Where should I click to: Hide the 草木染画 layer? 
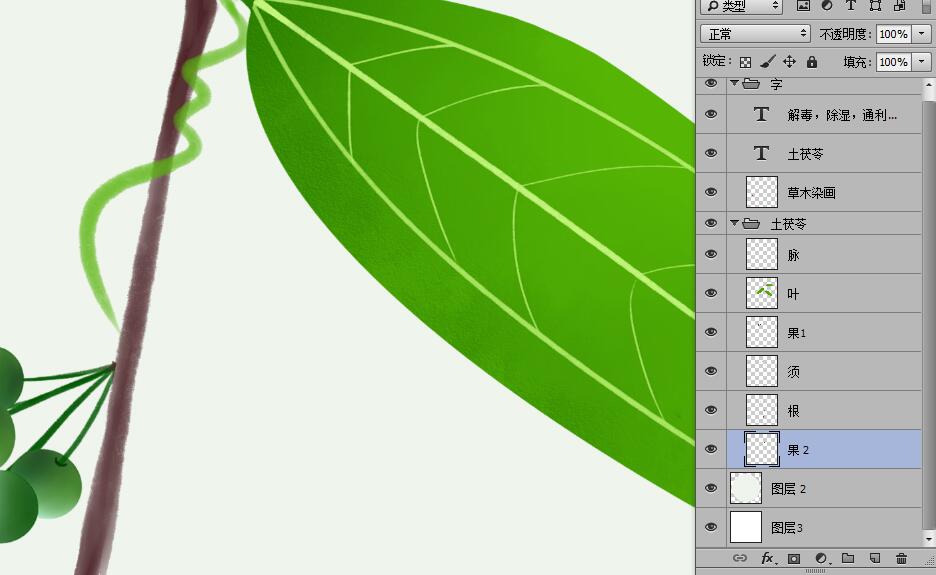click(x=711, y=192)
